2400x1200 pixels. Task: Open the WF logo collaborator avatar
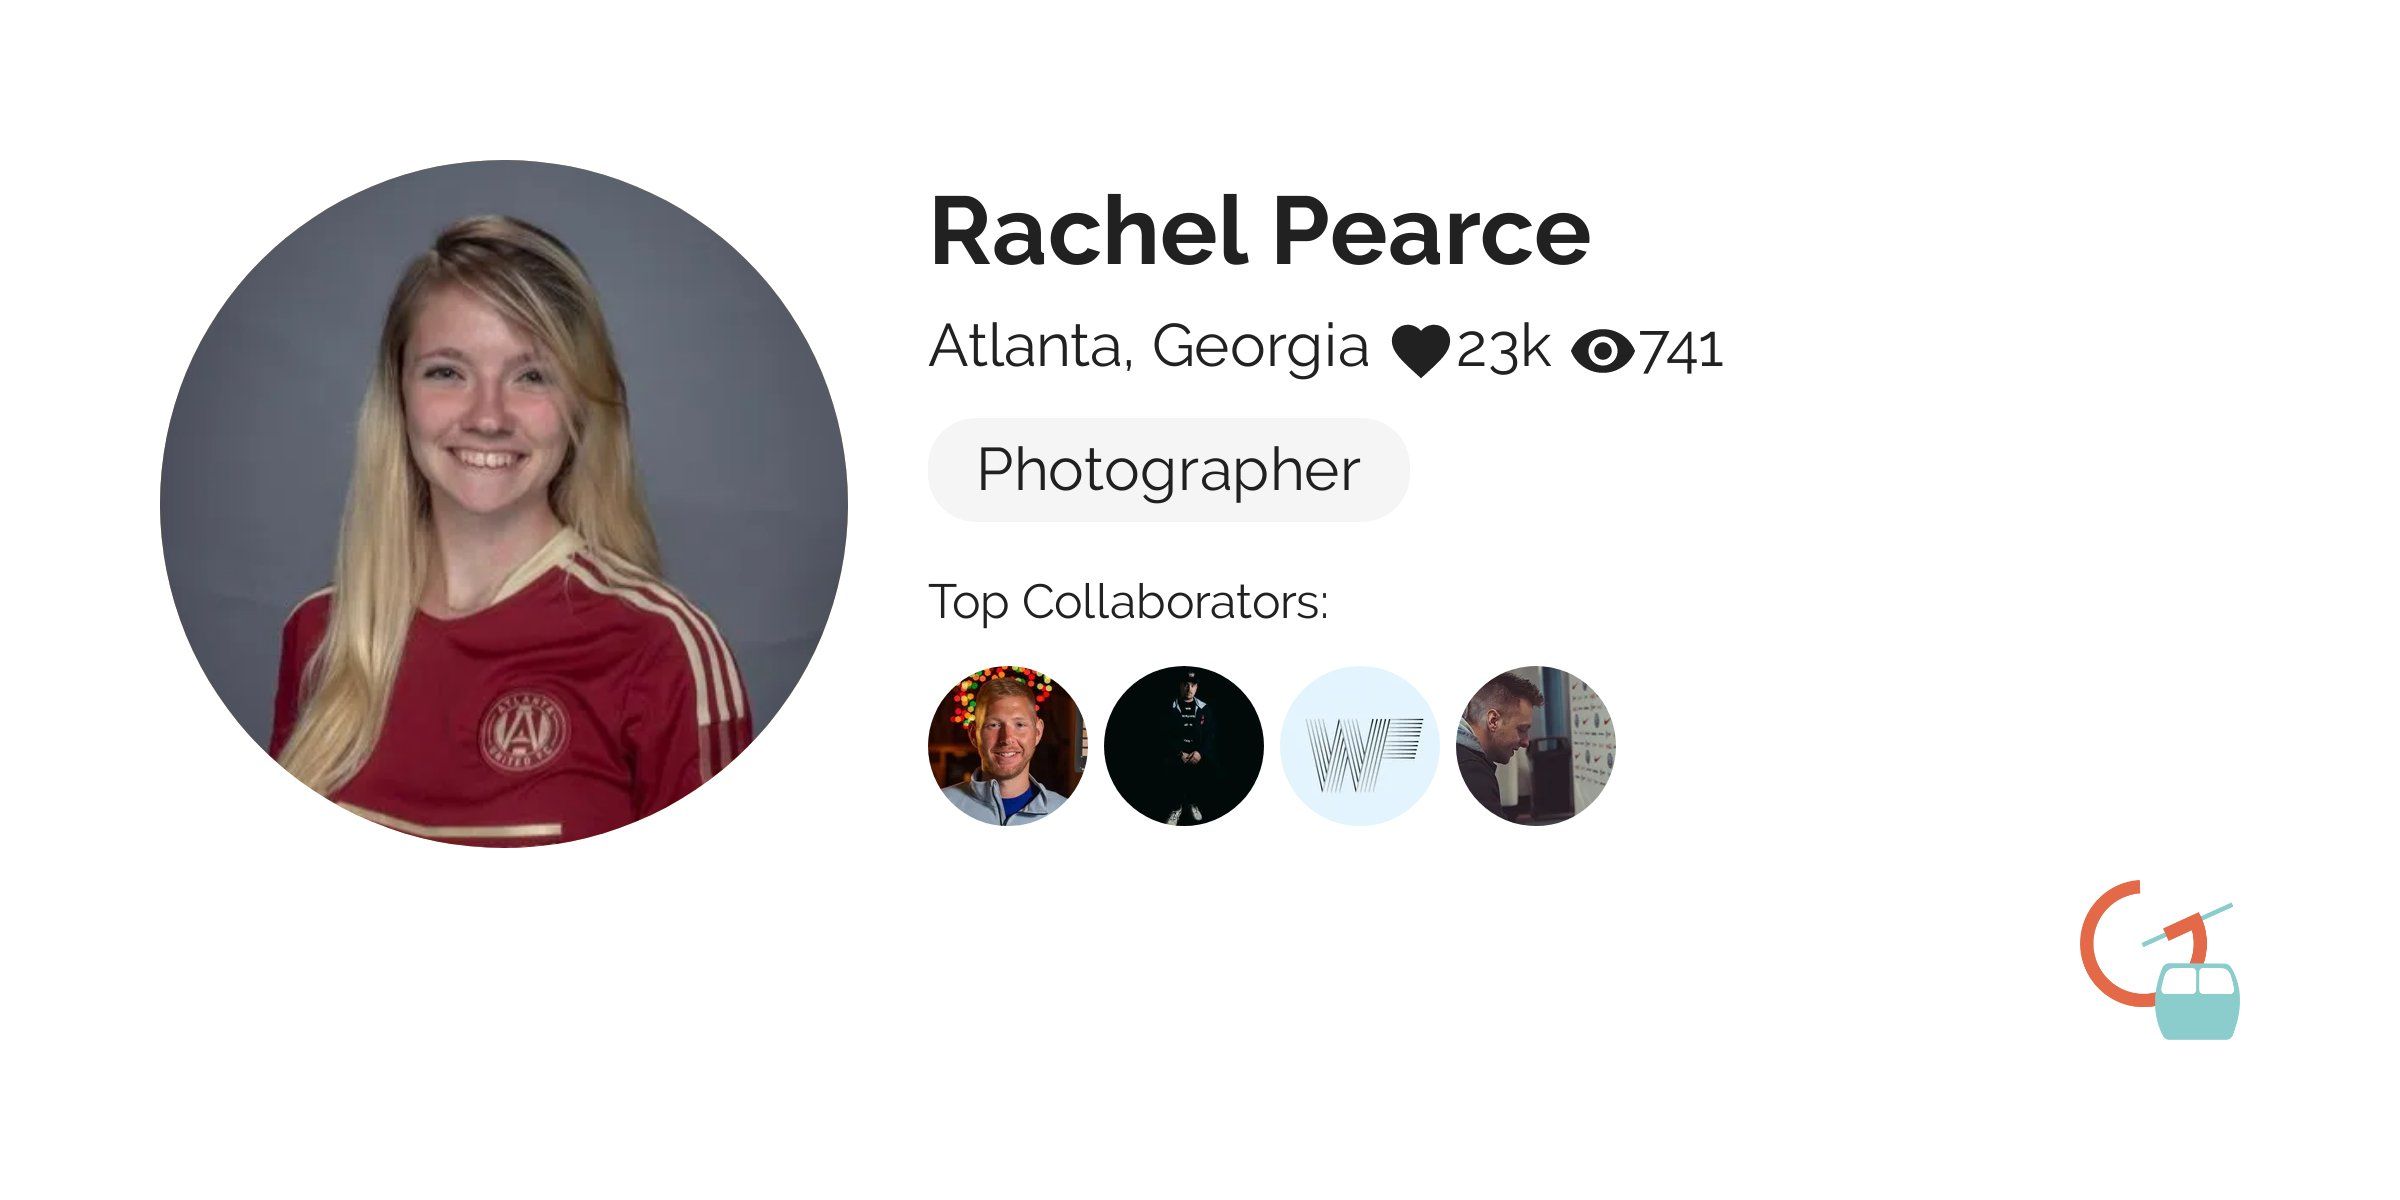pyautogui.click(x=1359, y=746)
